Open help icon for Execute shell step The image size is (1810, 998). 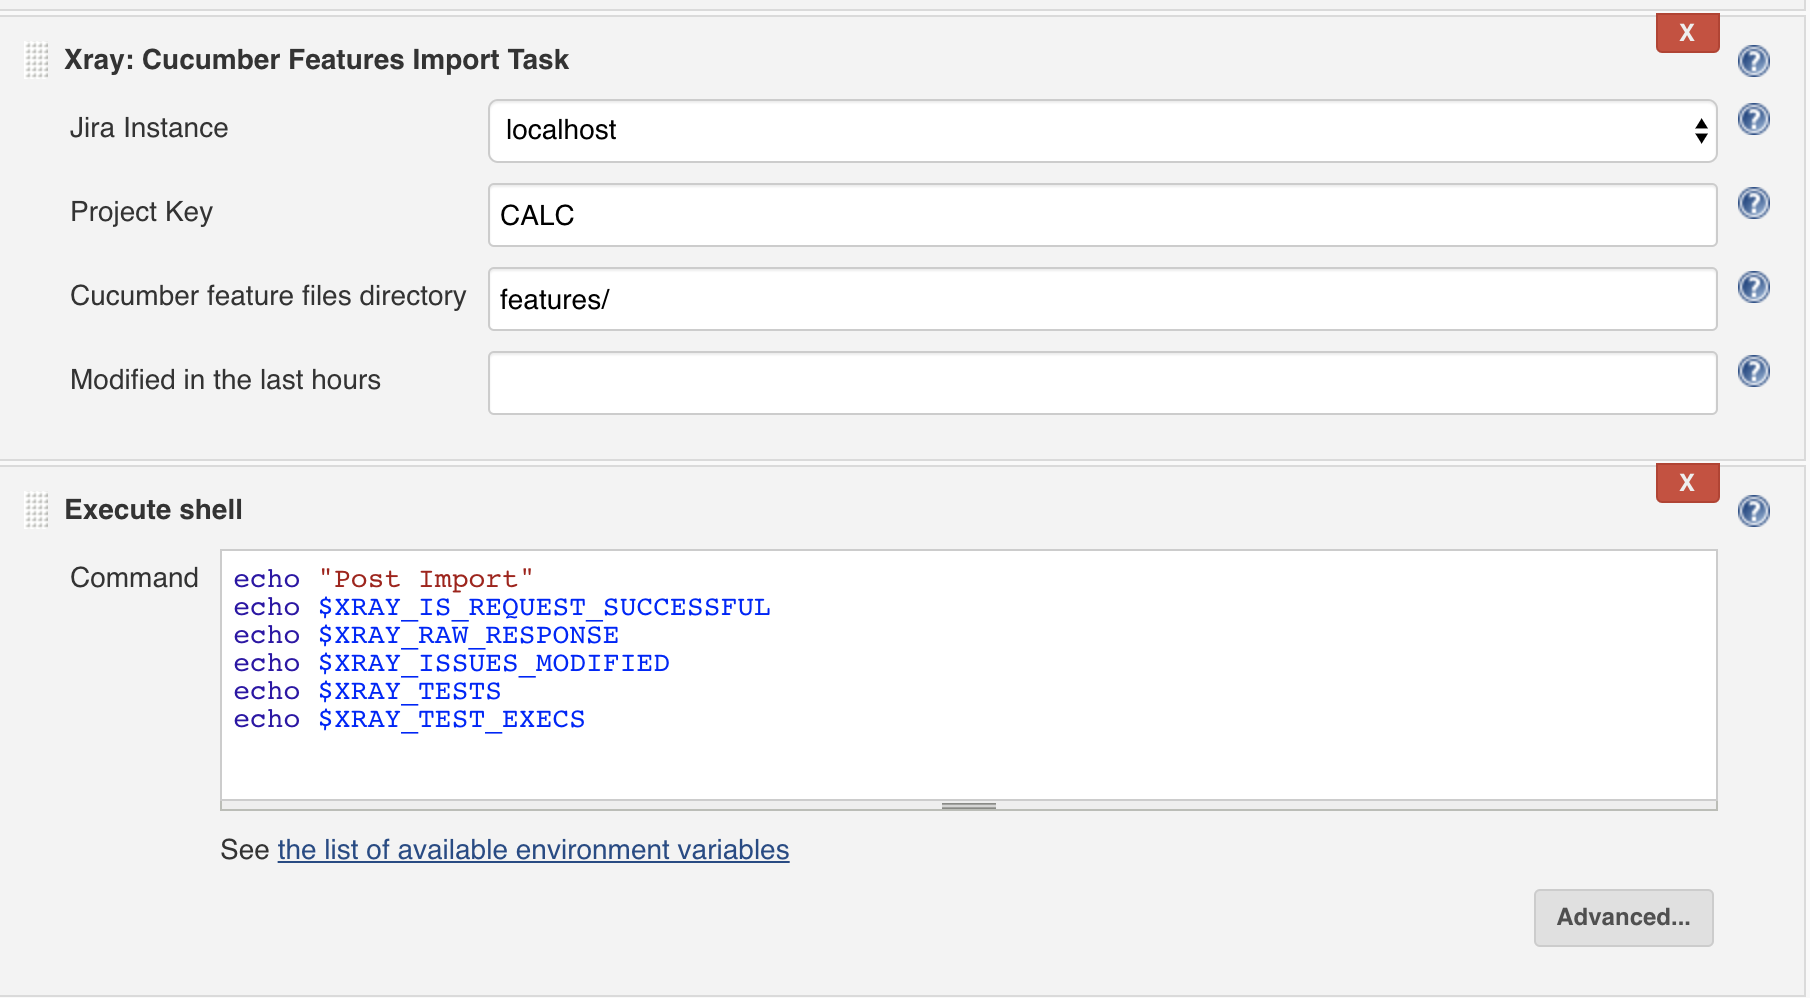coord(1753,511)
